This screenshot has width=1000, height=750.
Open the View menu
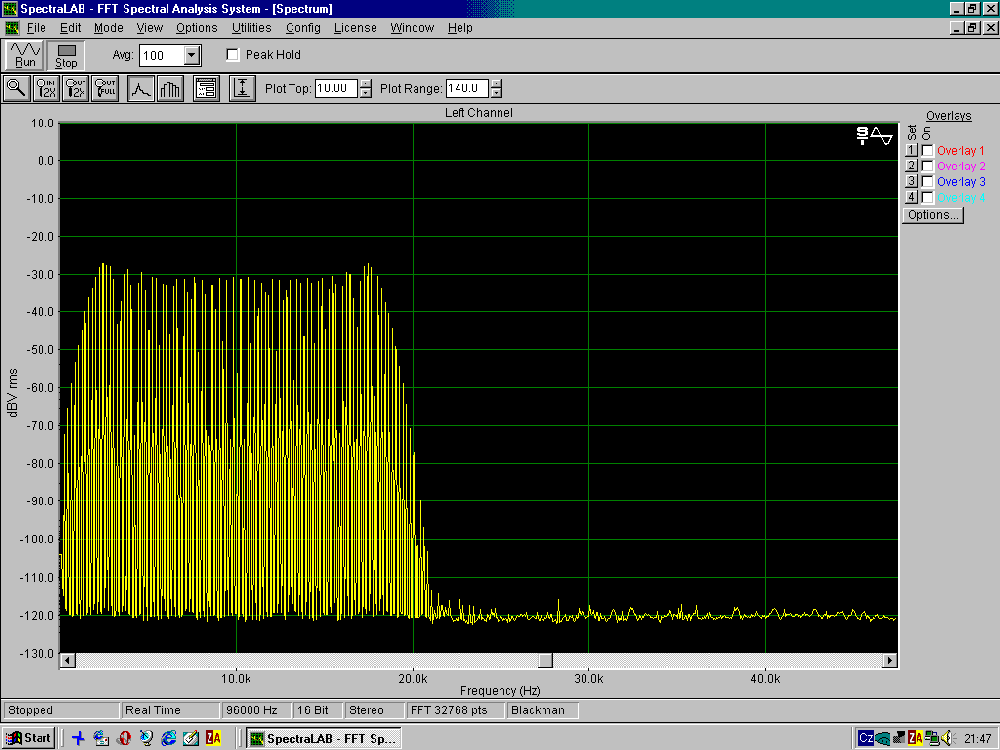point(149,28)
